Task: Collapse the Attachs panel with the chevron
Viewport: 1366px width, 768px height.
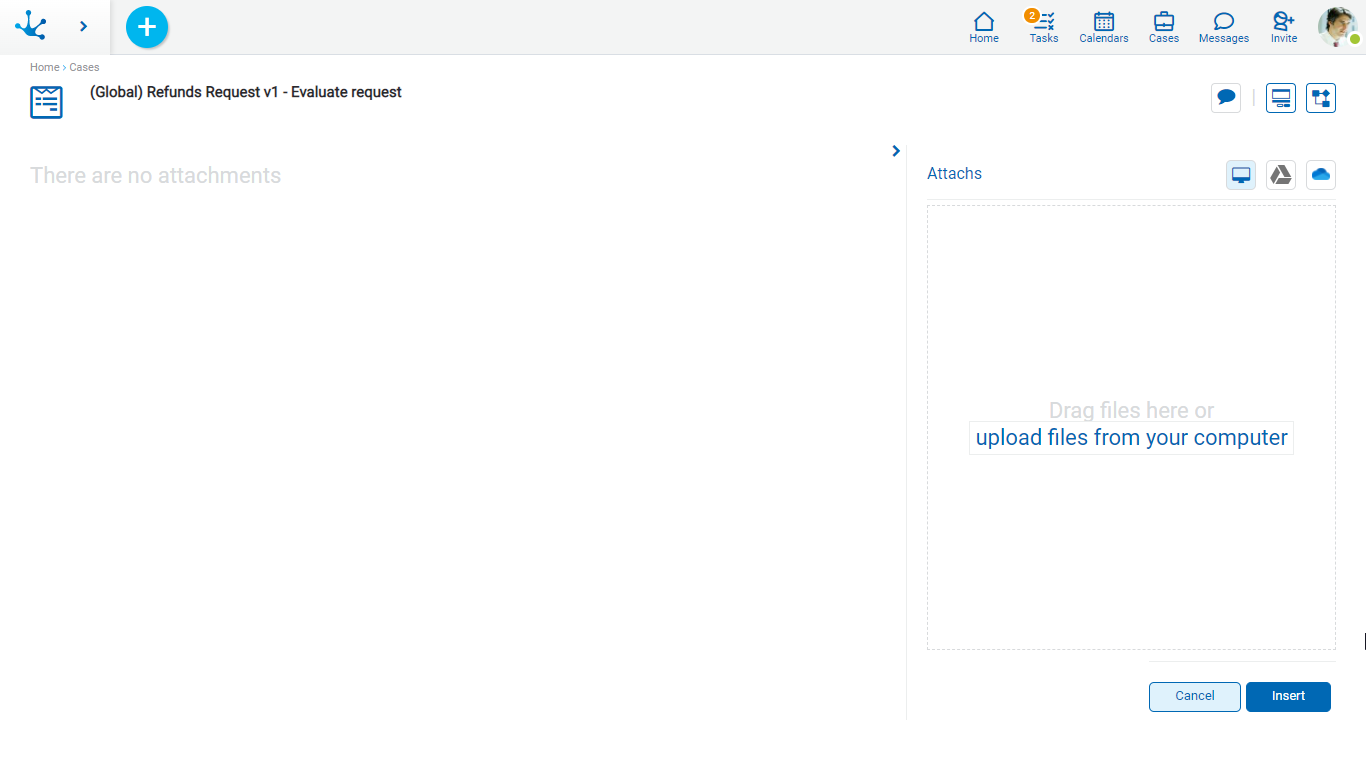Action: 896,151
